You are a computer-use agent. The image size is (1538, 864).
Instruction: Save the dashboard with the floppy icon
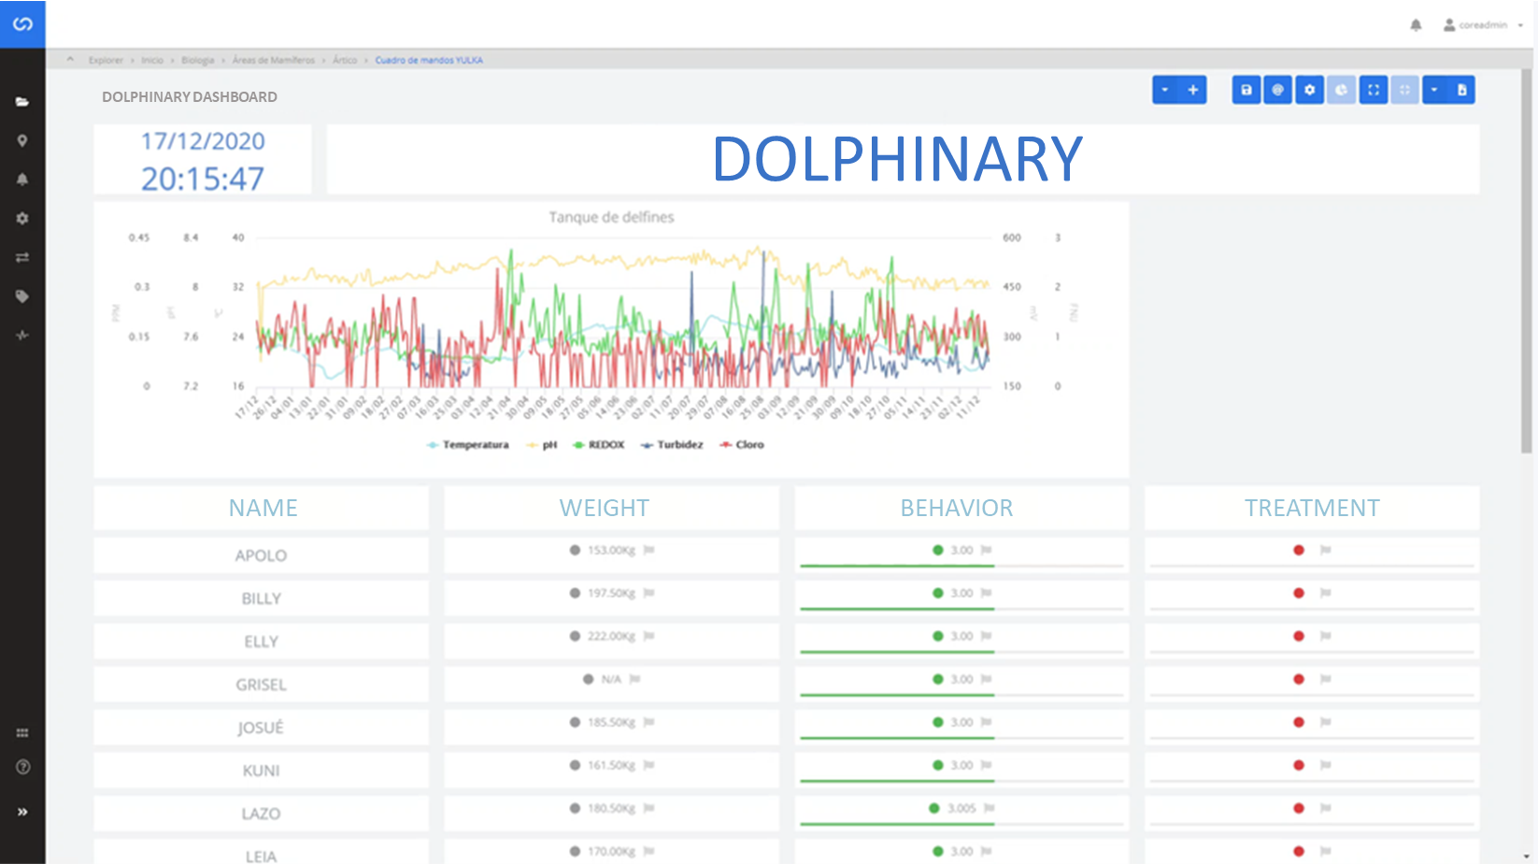pos(1246,90)
